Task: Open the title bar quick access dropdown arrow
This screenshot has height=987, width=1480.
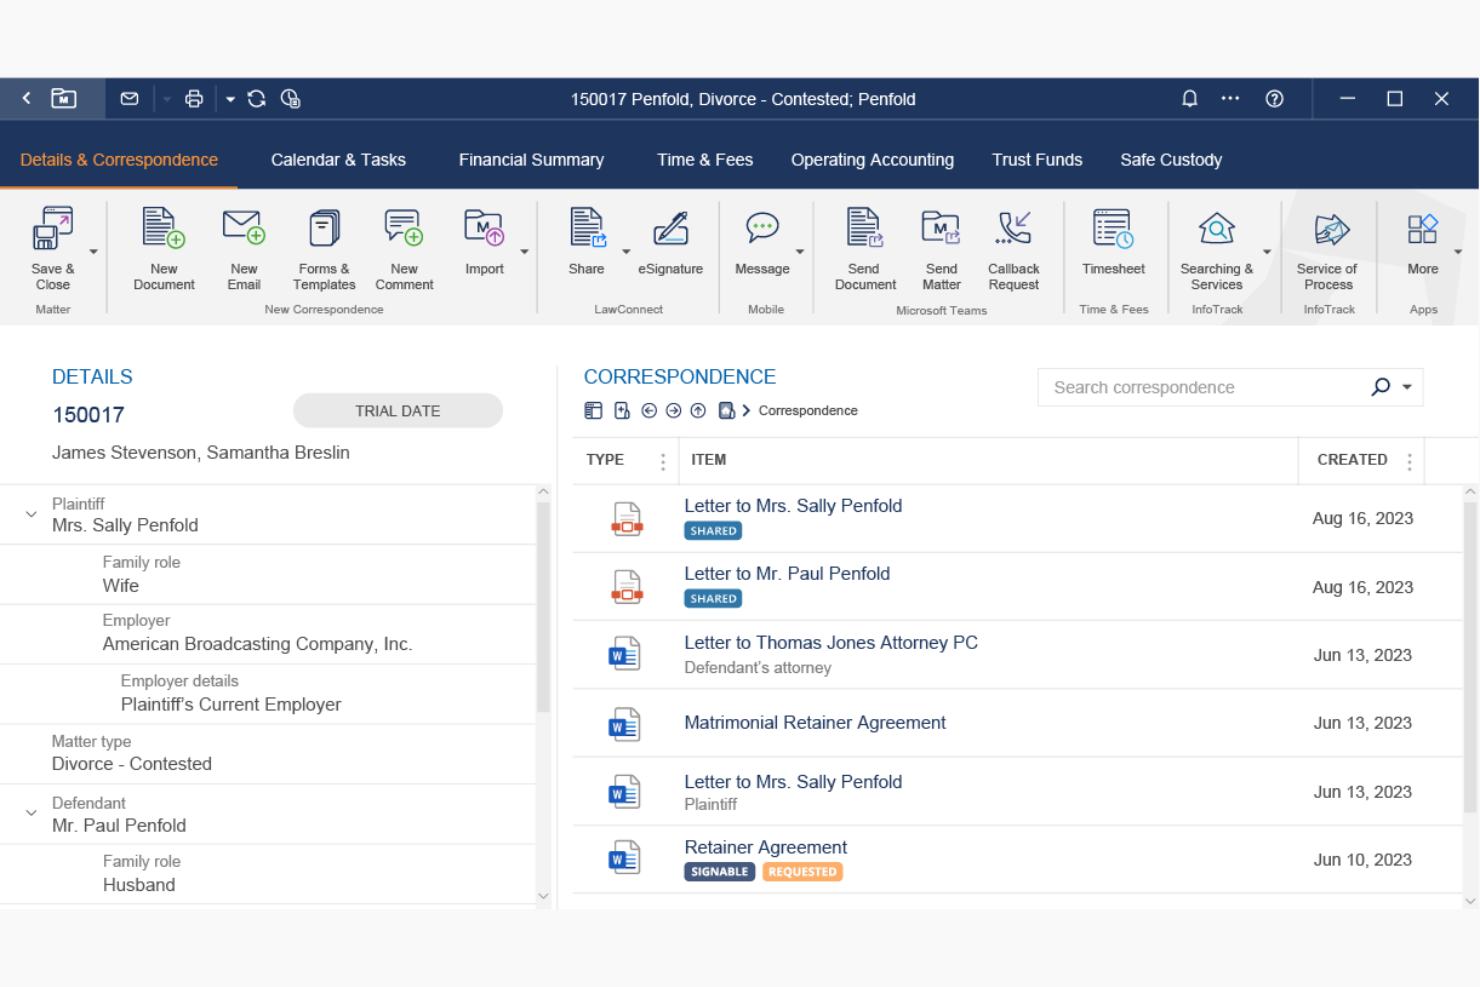Action: click(230, 99)
